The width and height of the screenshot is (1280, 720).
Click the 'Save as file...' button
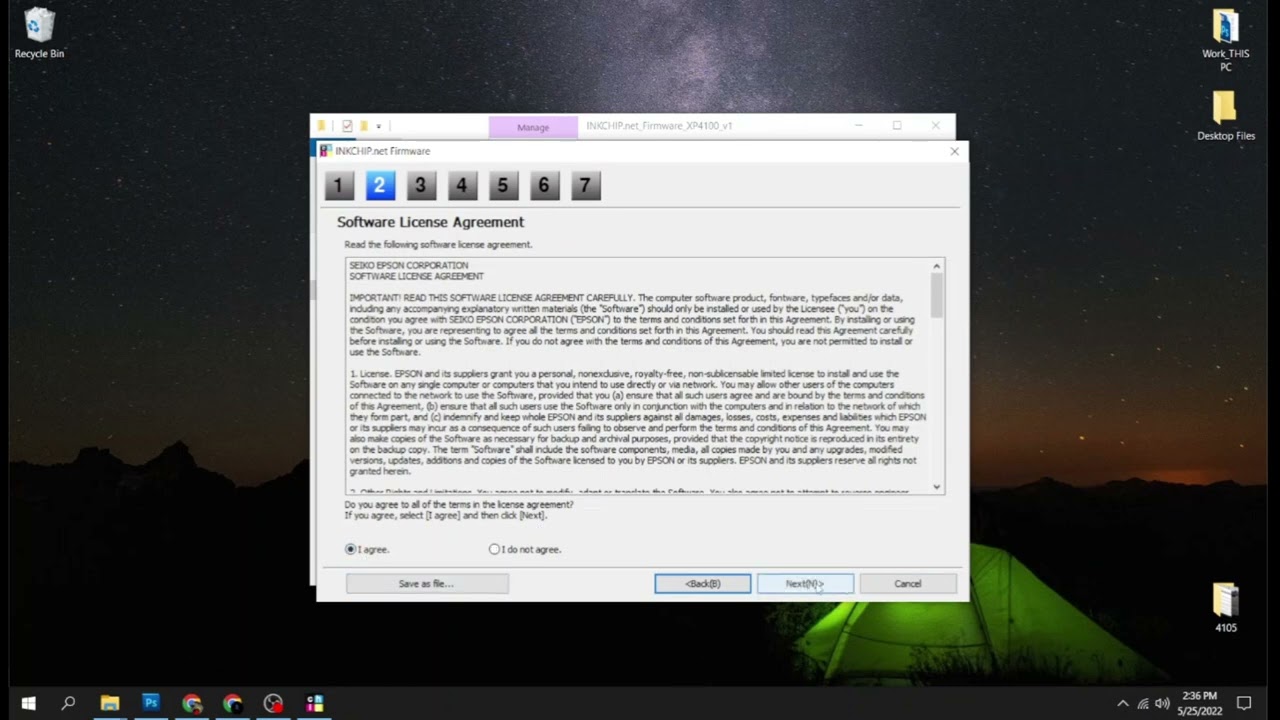tap(427, 583)
